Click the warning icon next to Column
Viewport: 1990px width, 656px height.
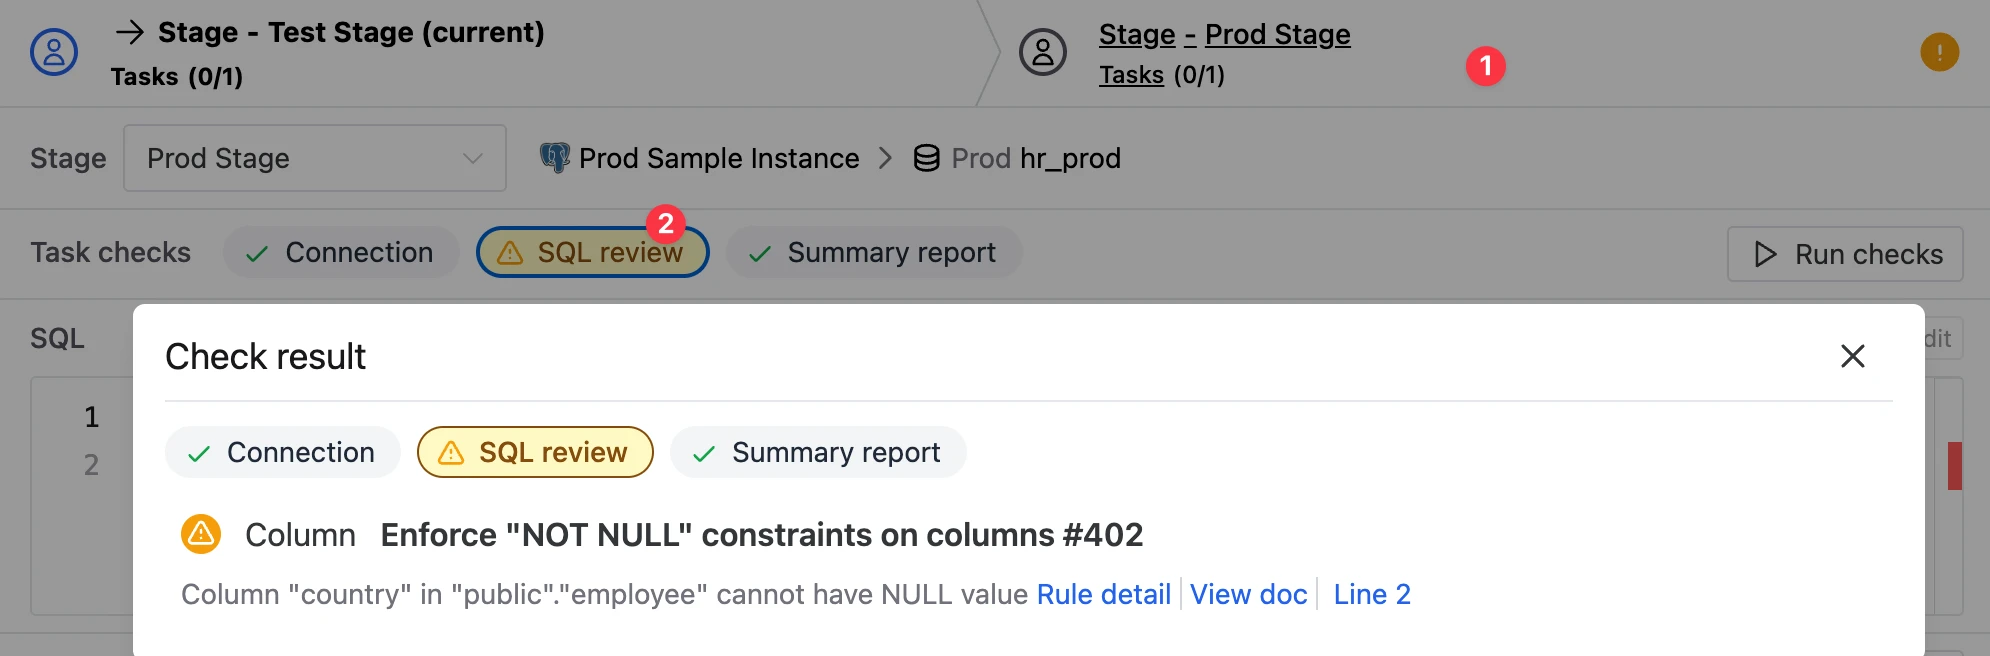coord(201,534)
